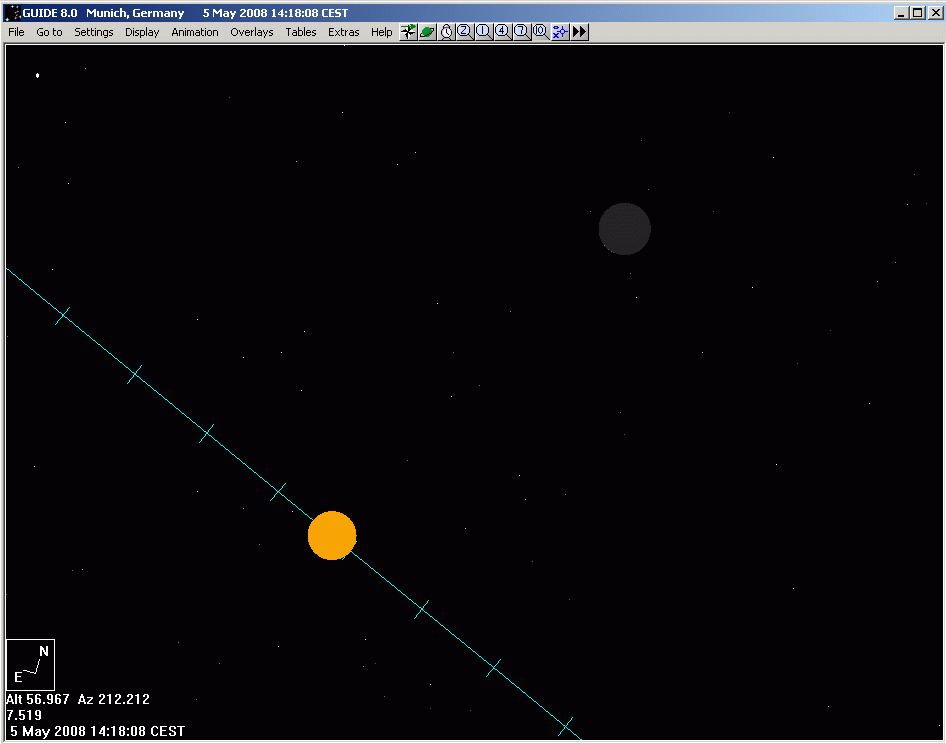The height and width of the screenshot is (744, 946).
Task: Open the Animation menu
Action: [x=195, y=32]
